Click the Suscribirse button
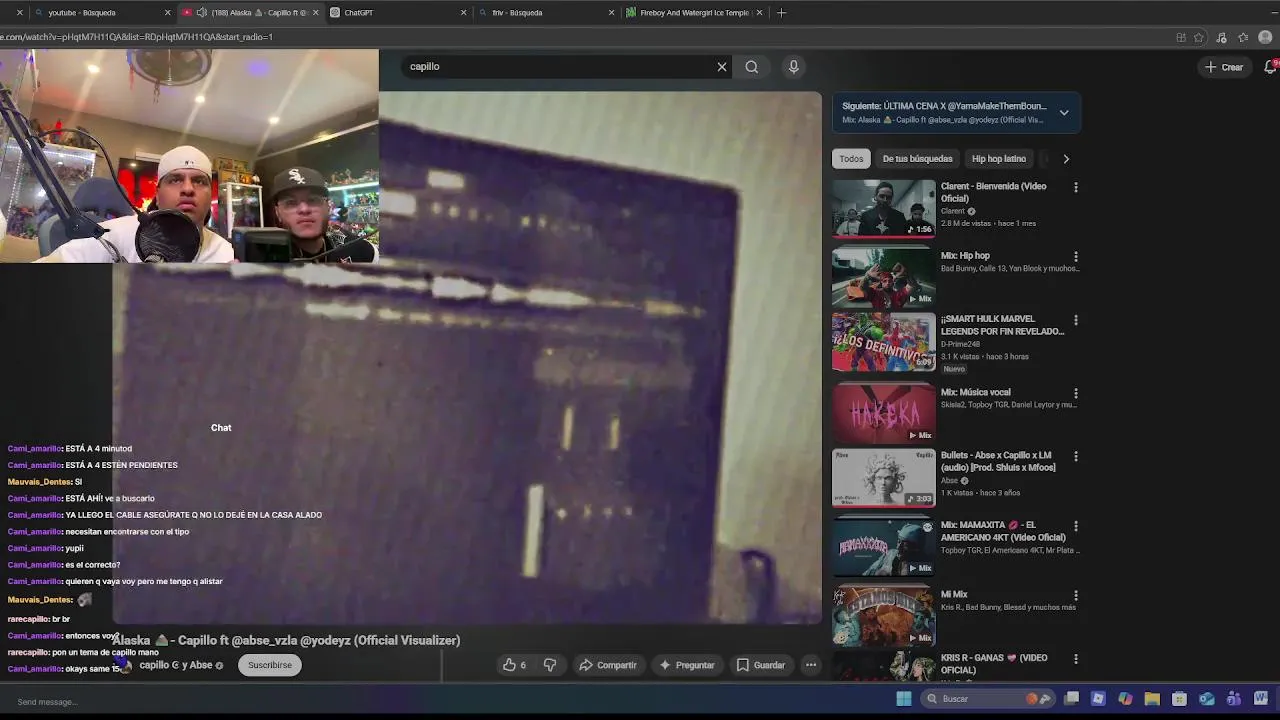This screenshot has width=1280, height=720. (270, 665)
